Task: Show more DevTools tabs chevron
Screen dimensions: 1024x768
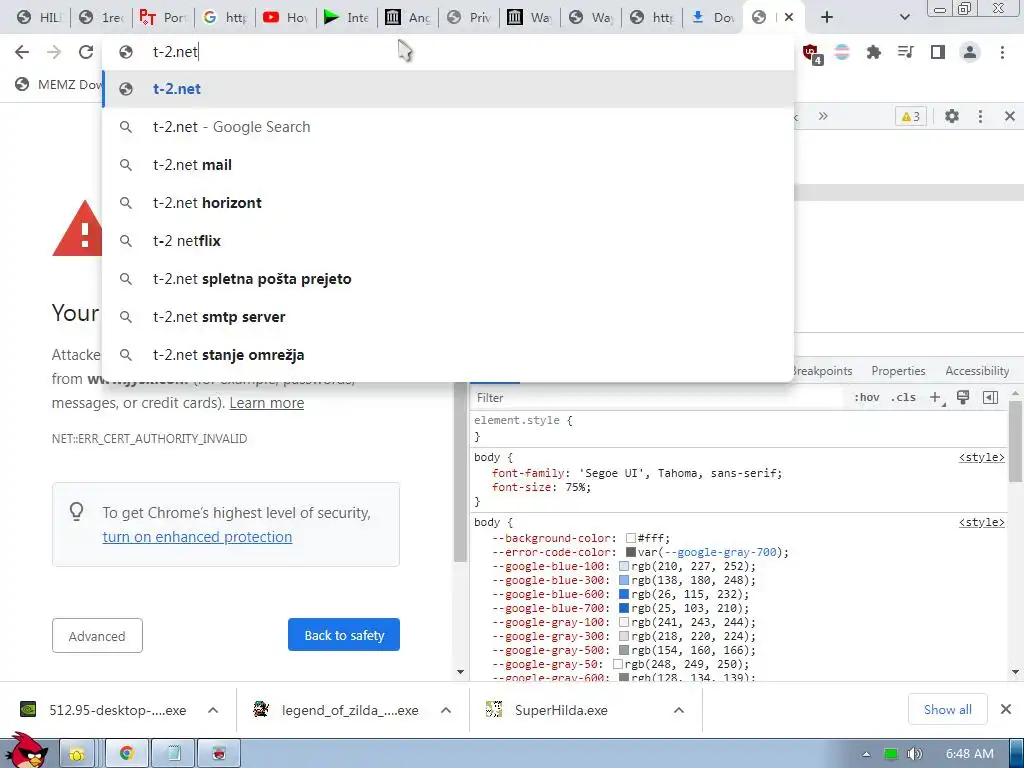Action: point(823,116)
